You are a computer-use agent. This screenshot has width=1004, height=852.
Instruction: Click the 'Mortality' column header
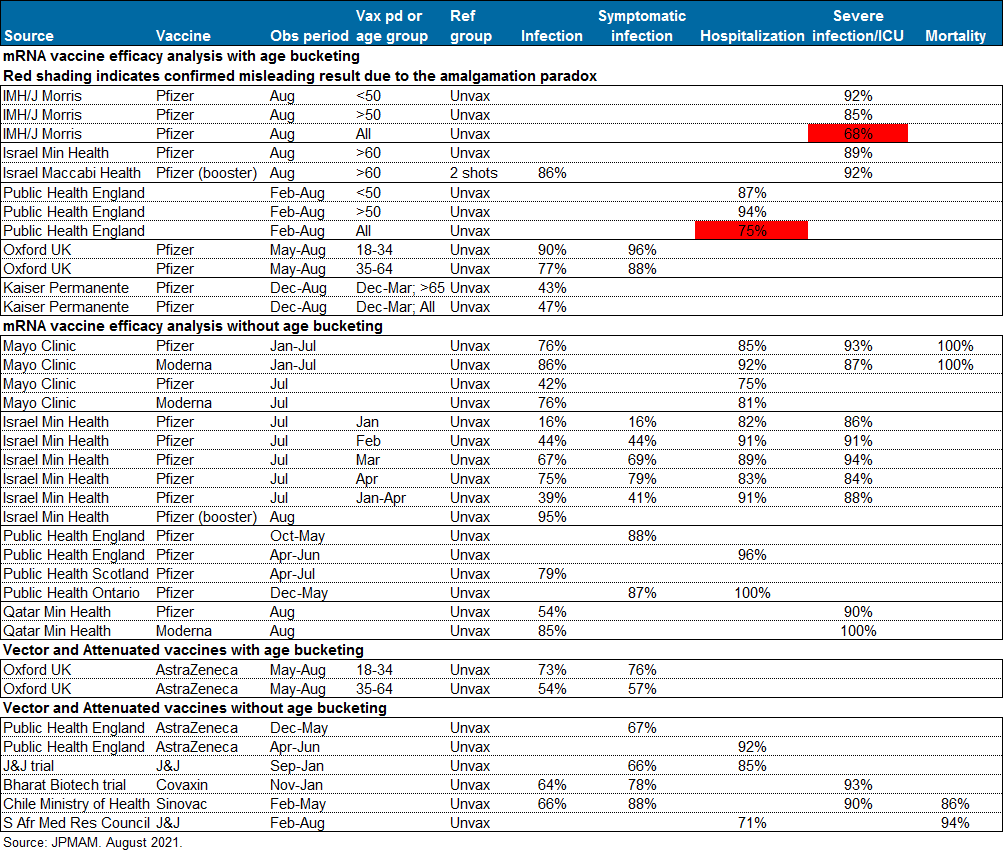[x=955, y=36]
